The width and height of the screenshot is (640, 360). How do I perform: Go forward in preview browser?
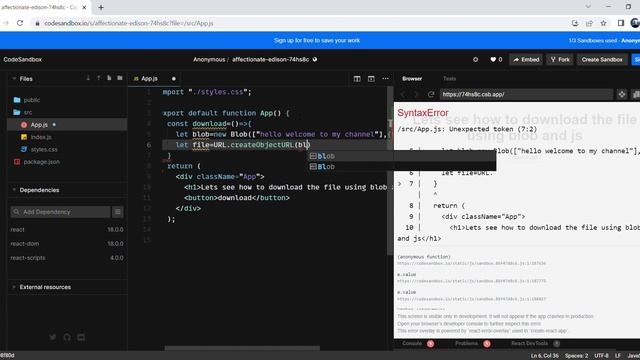416,94
